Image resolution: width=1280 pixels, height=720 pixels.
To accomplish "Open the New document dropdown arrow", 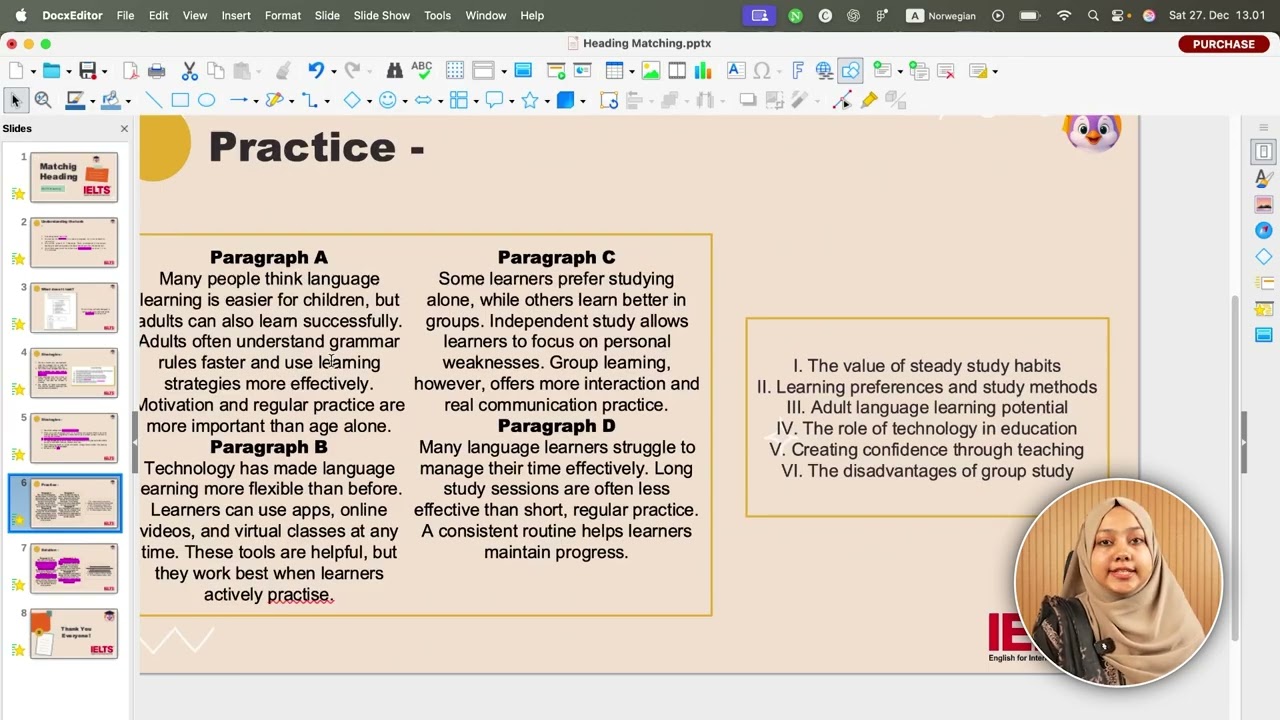I will (33, 72).
